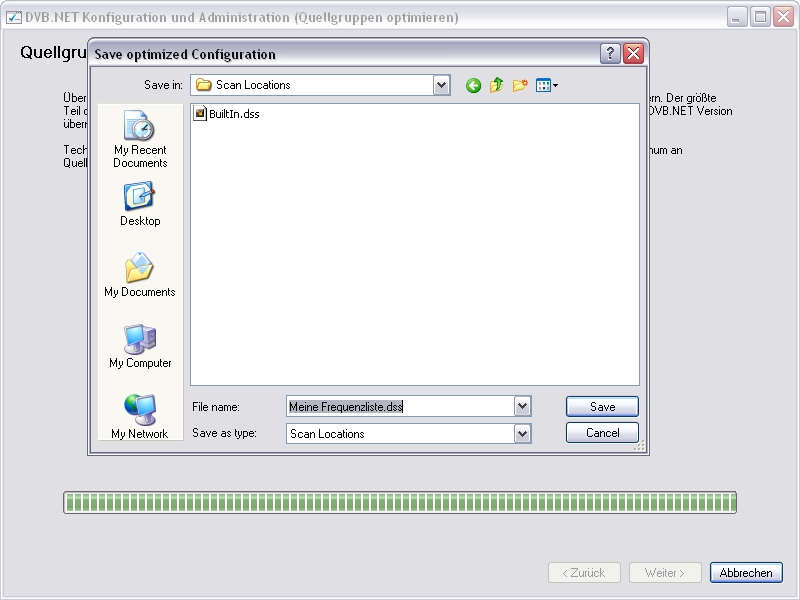Expand the Save in folder dropdown
This screenshot has width=800, height=600.
(442, 86)
